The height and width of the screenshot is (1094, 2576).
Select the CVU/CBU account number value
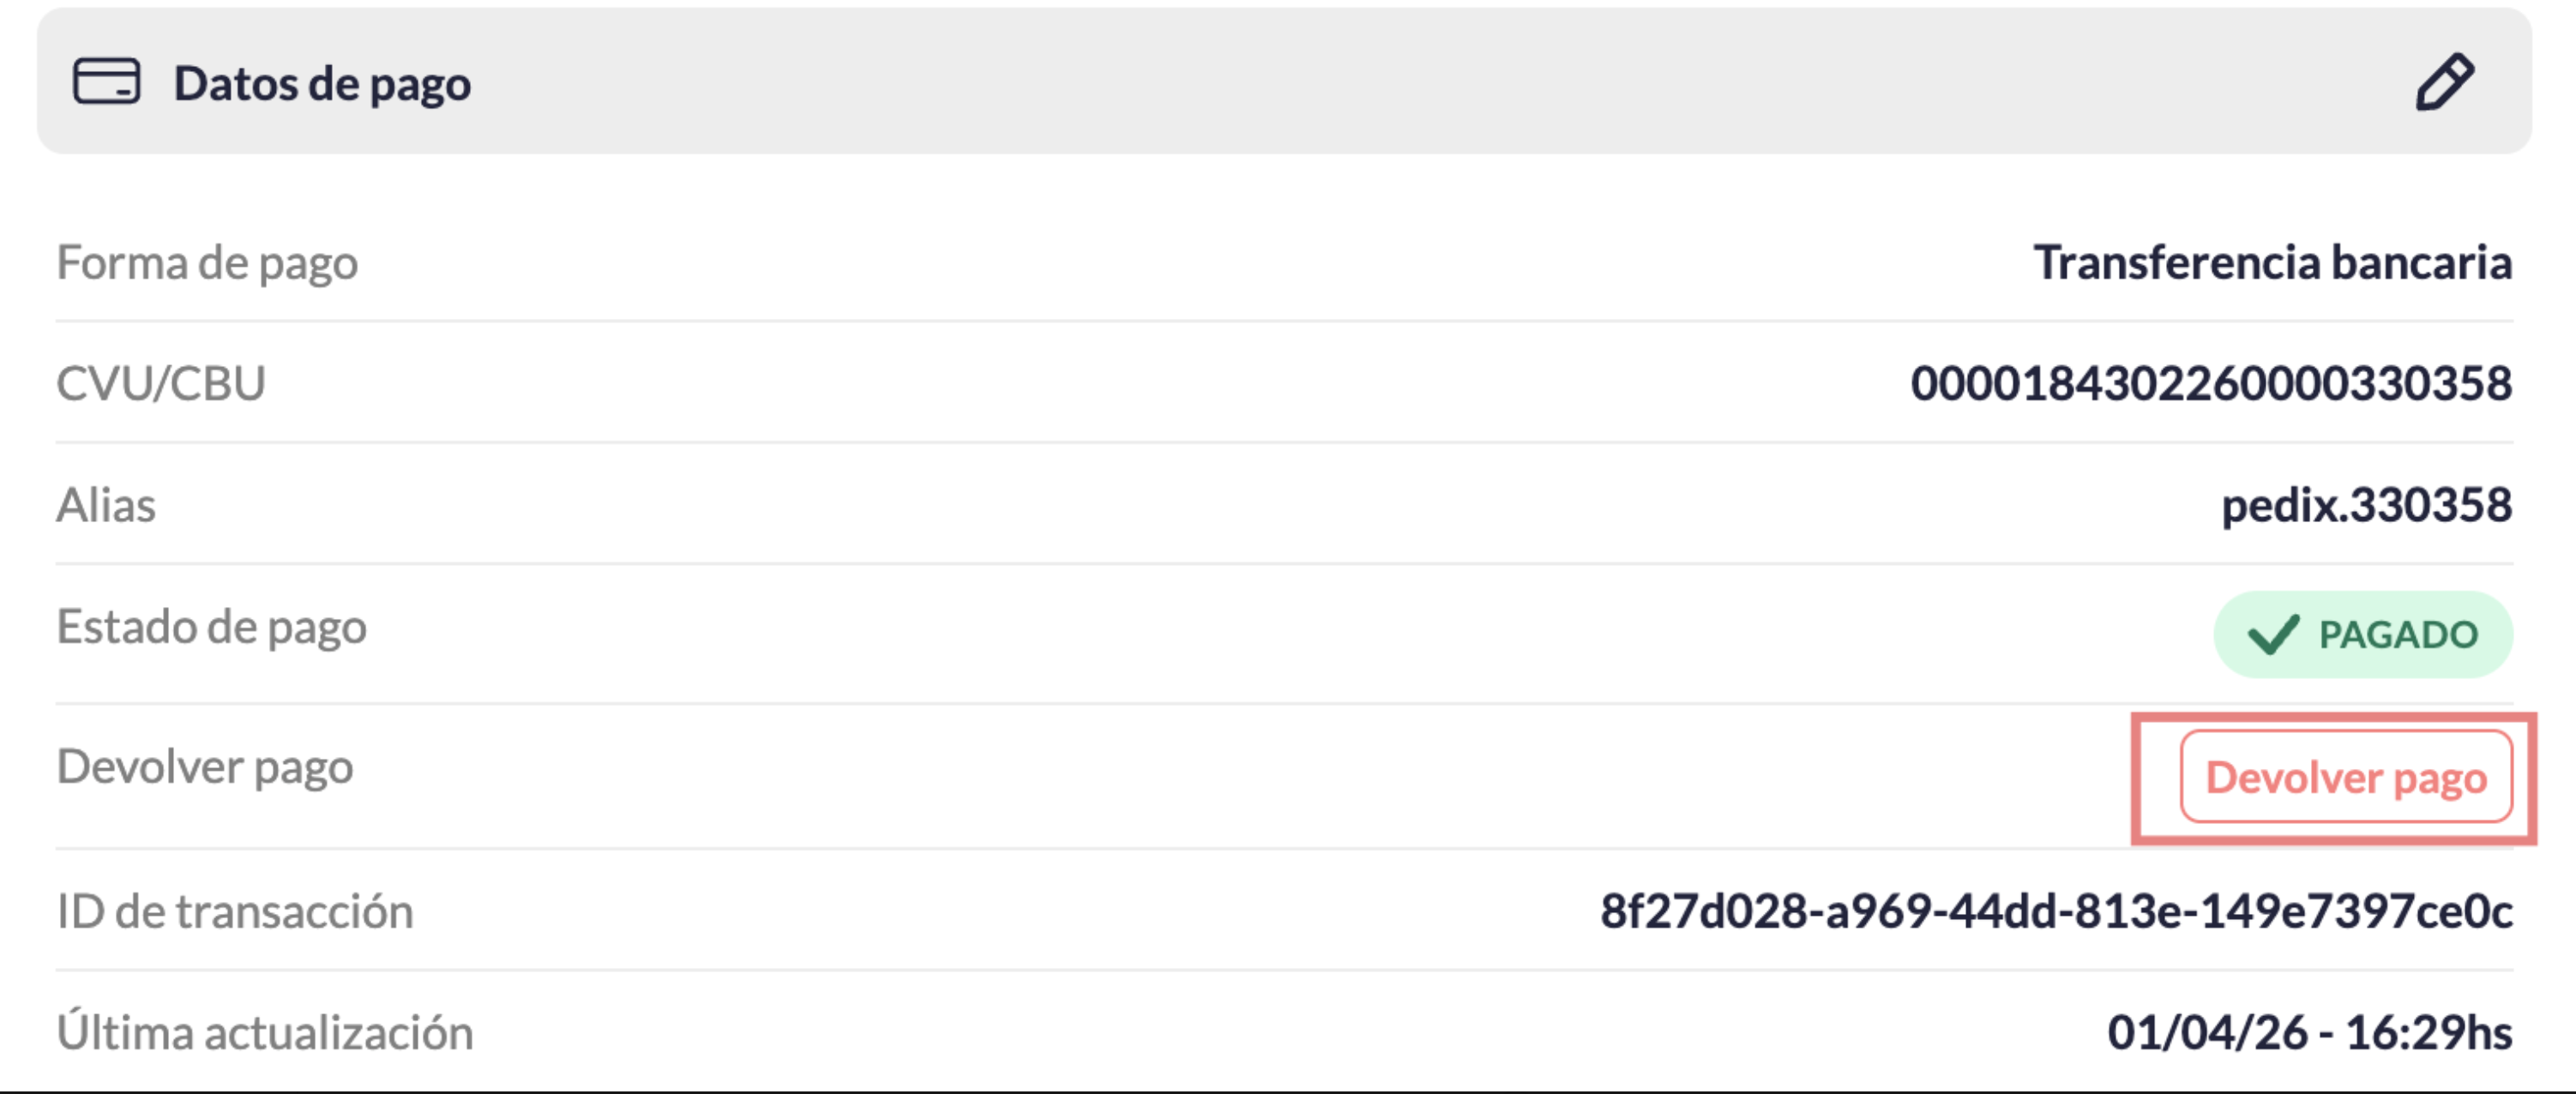pyautogui.click(x=2210, y=383)
